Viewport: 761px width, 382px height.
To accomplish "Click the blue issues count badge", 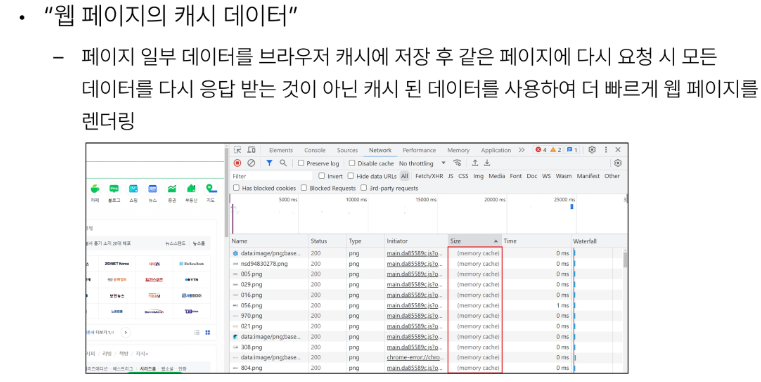I will (x=572, y=150).
